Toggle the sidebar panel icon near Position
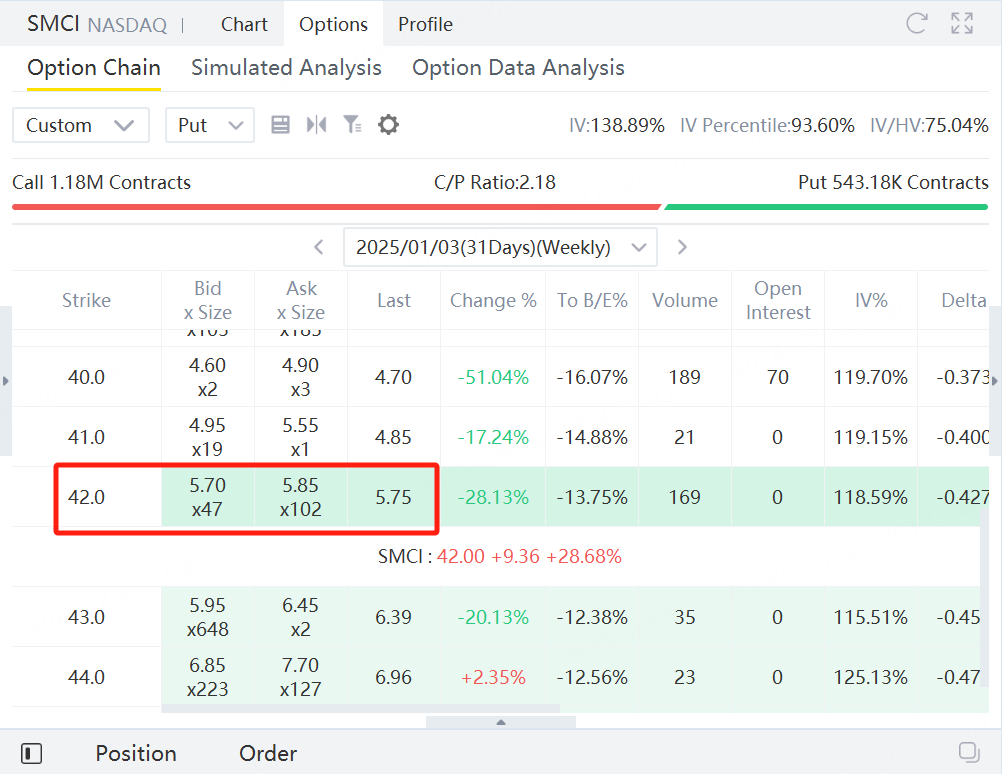 (31, 753)
